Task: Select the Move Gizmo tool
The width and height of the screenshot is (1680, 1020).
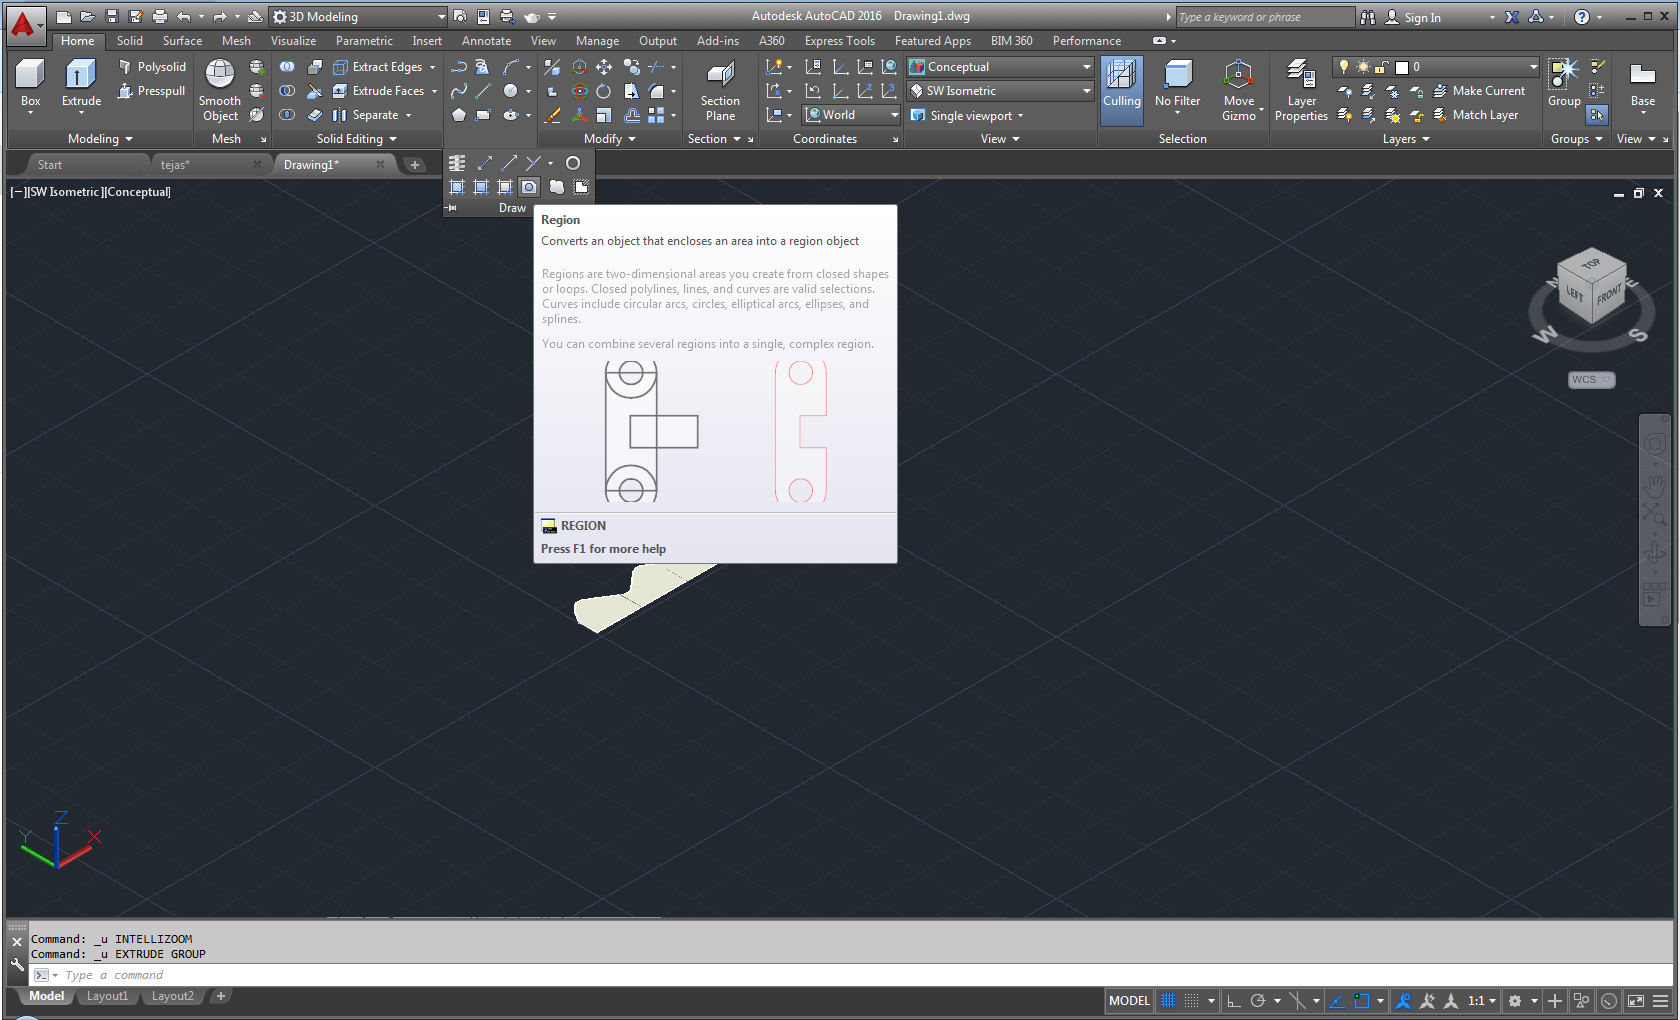Action: pyautogui.click(x=1238, y=90)
